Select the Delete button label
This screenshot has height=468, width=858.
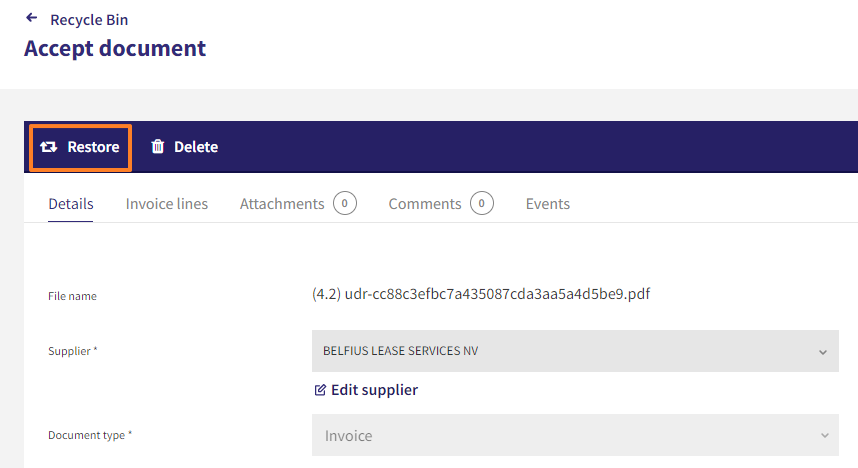[x=196, y=147]
